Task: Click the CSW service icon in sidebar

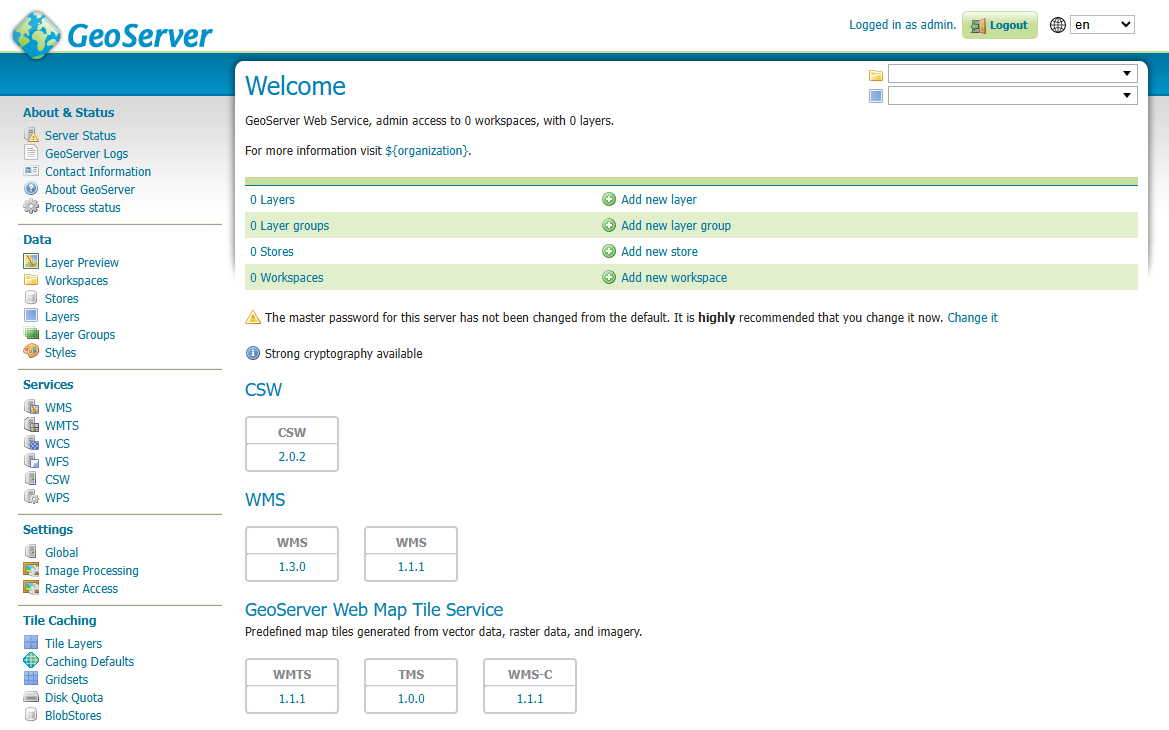Action: click(31, 479)
